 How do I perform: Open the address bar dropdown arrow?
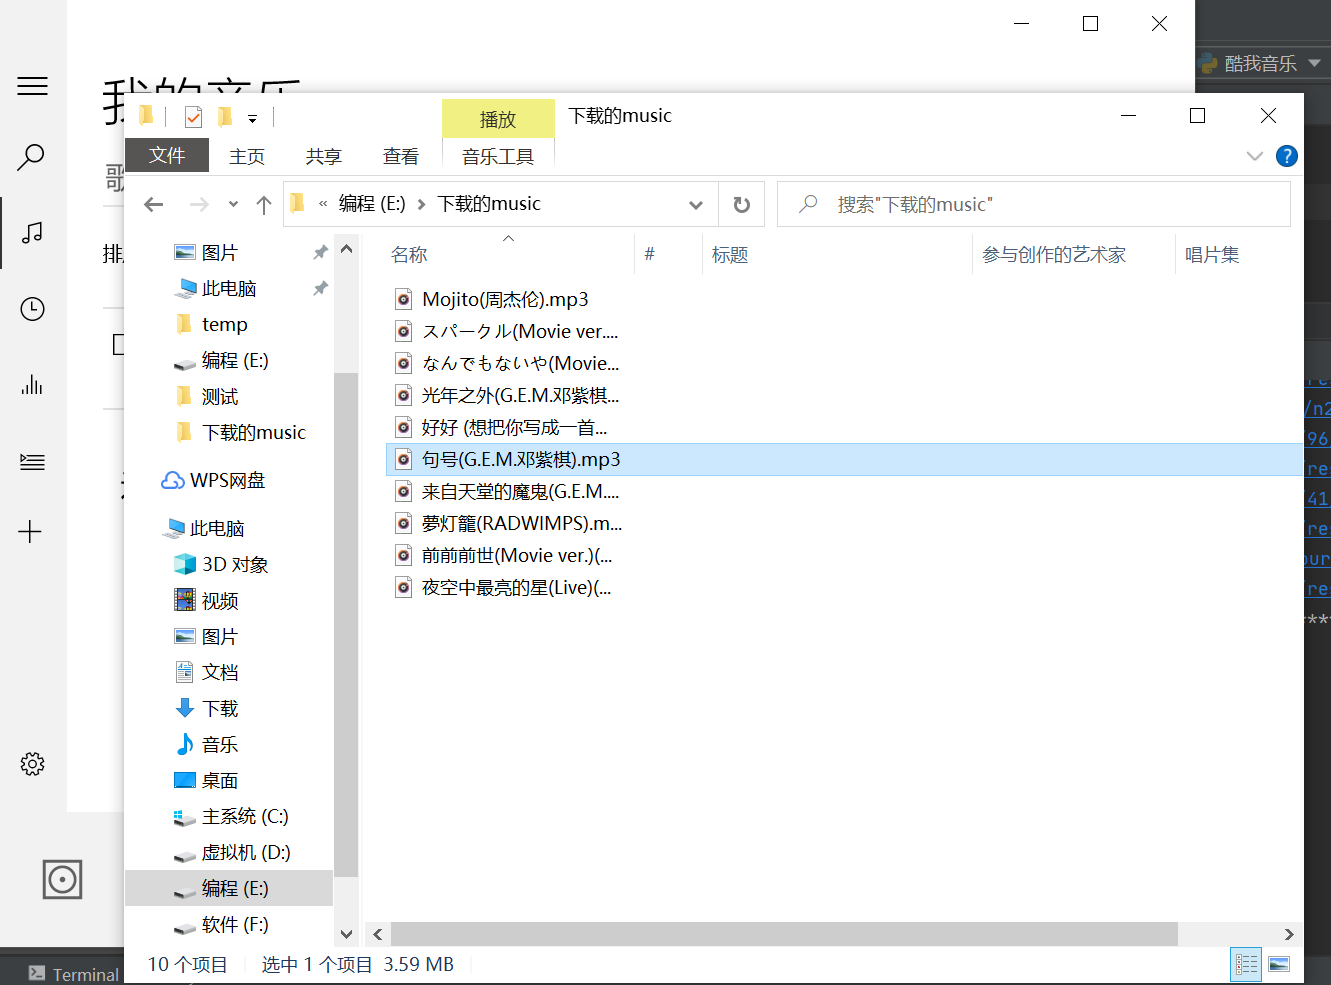coord(696,203)
